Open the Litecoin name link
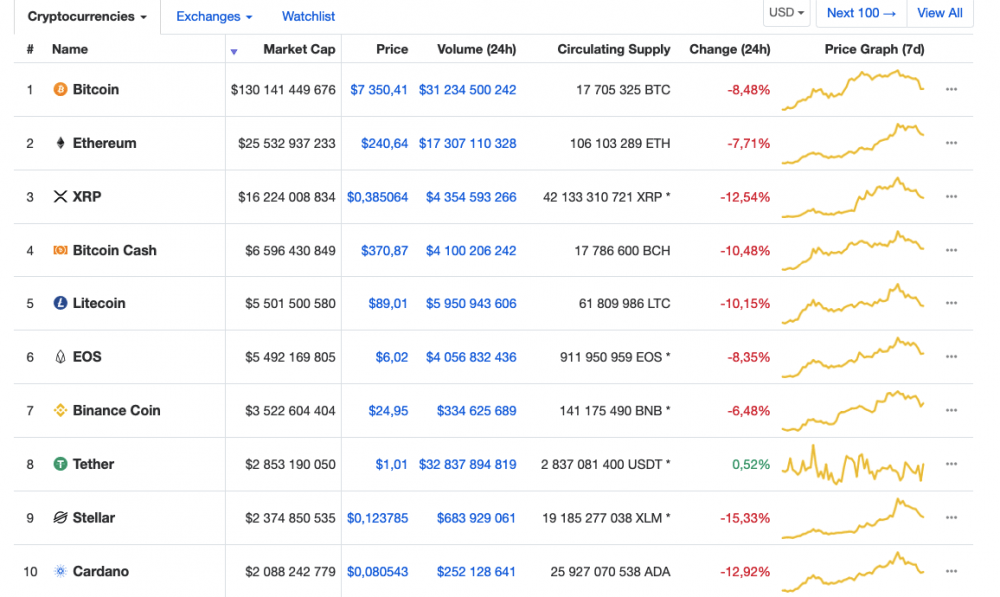Screen dimensions: 1000x597 (99, 303)
